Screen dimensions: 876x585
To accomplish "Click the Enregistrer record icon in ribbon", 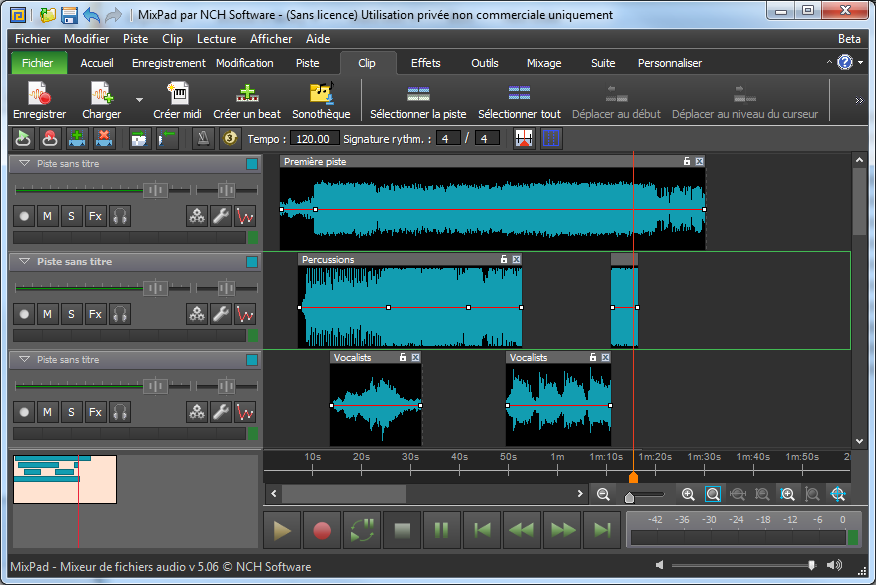I will click(39, 101).
